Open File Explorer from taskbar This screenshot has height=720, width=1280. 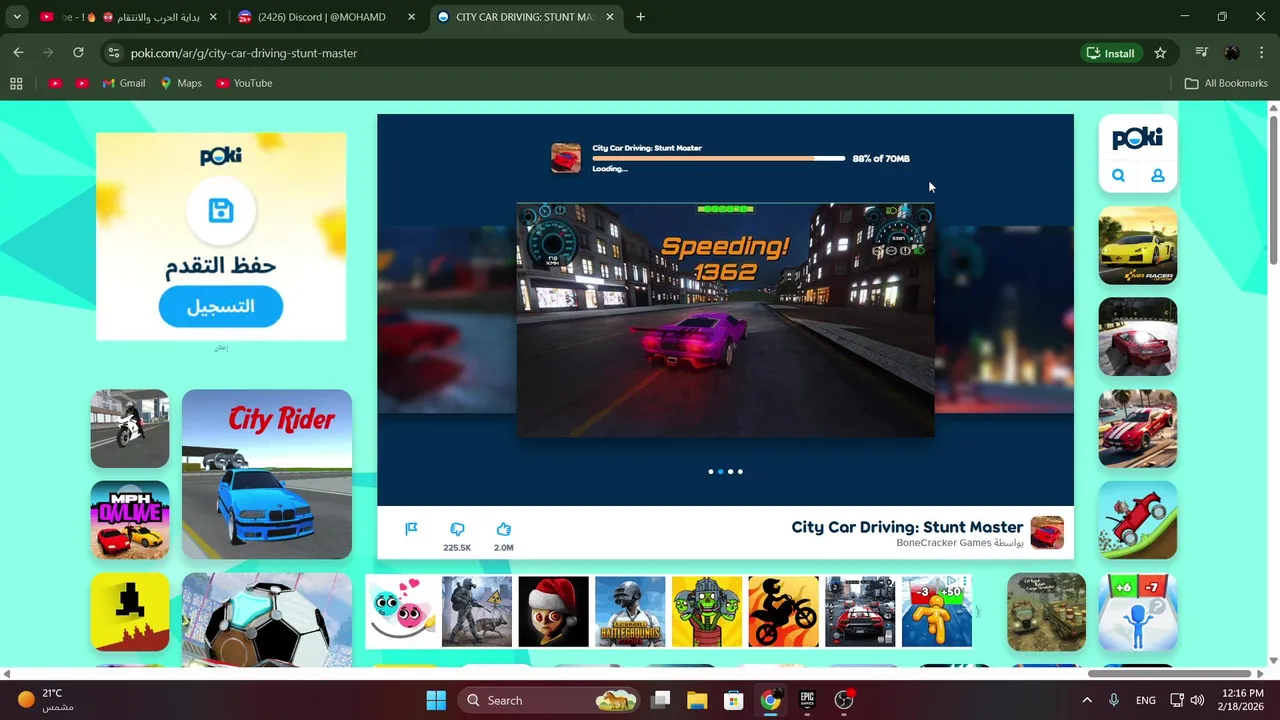pos(697,700)
